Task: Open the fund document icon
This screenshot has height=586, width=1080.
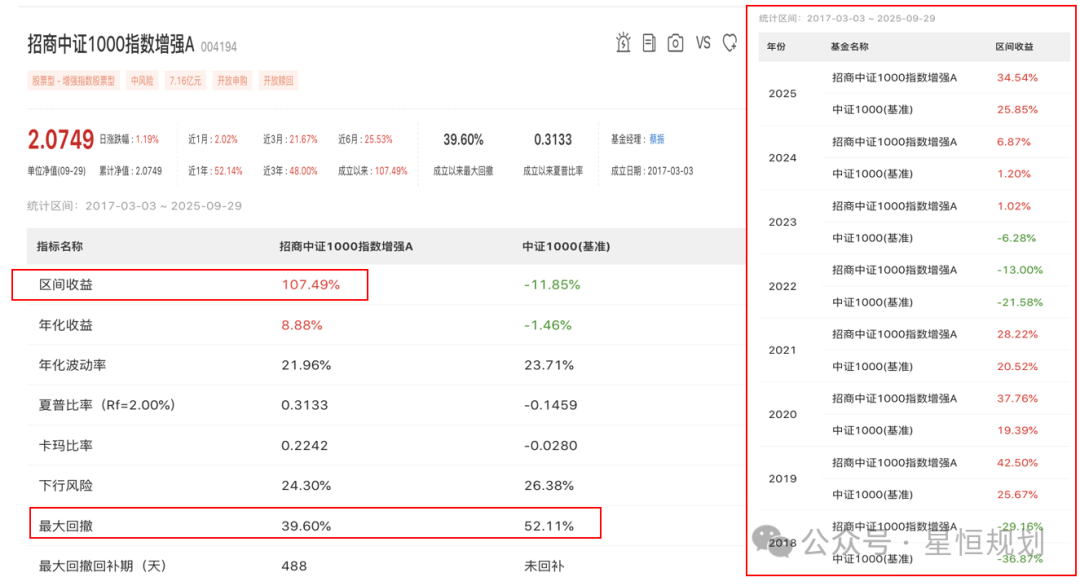Action: [649, 43]
